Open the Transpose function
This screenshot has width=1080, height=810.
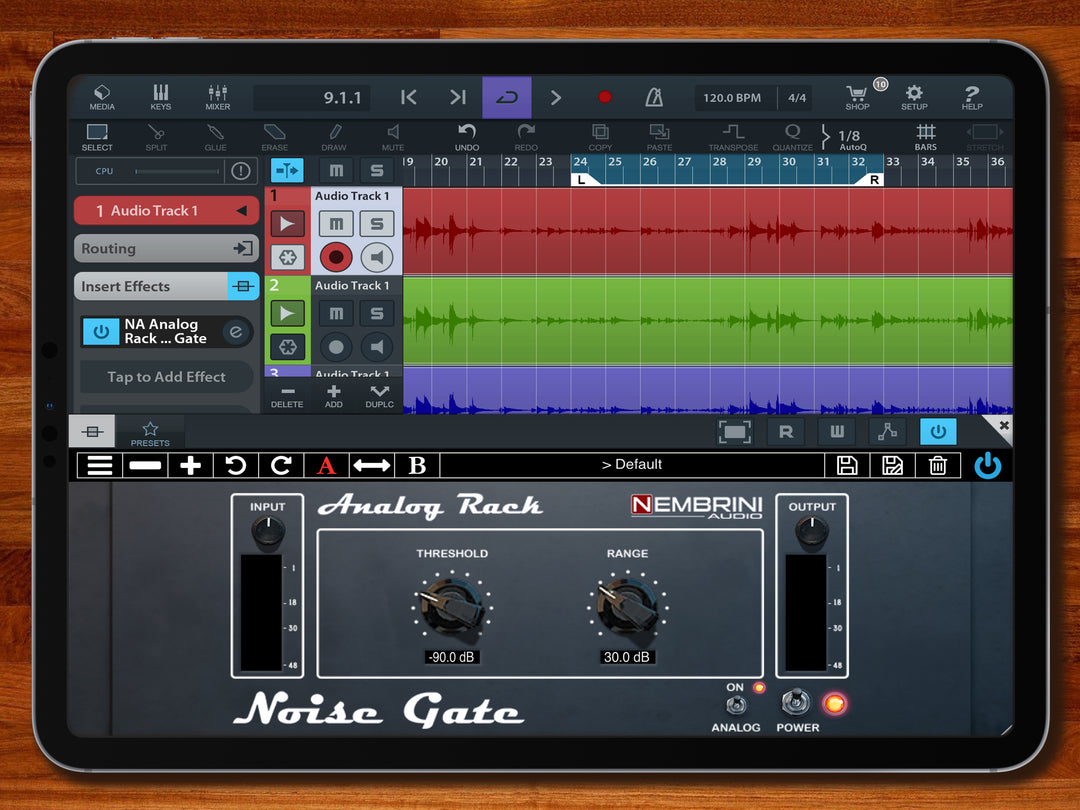pyautogui.click(x=733, y=137)
